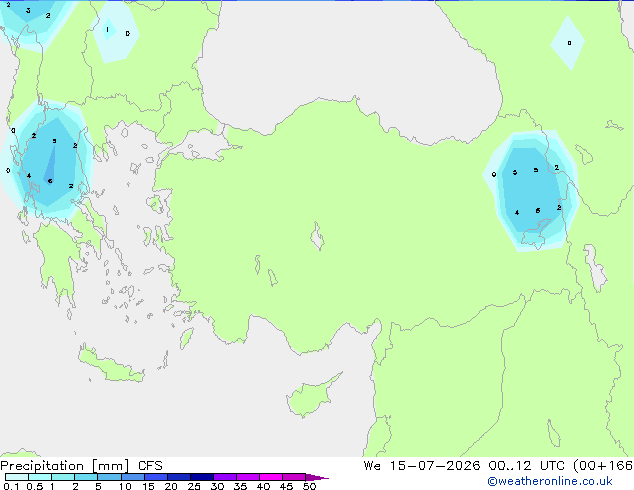Click legend label "50"

309,486
